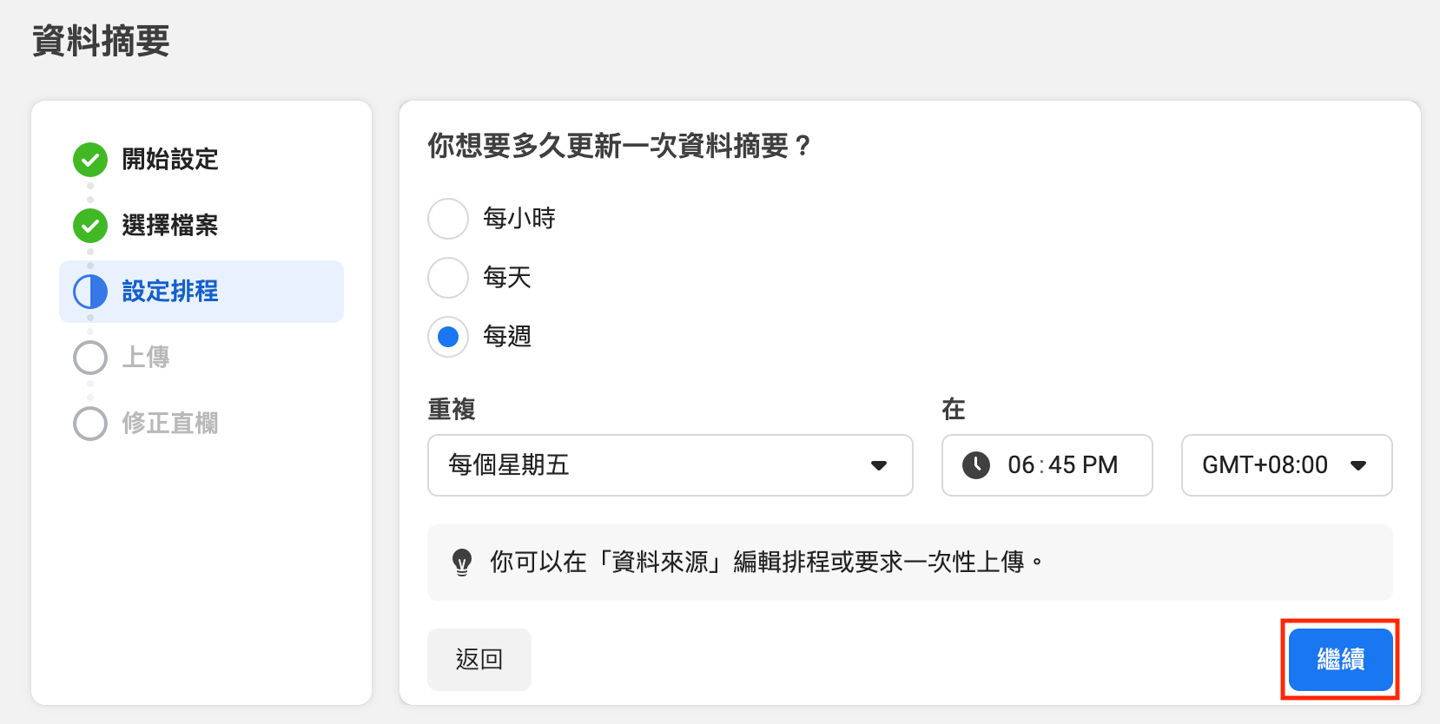
Task: Click the clock icon in time field
Action: point(976,465)
